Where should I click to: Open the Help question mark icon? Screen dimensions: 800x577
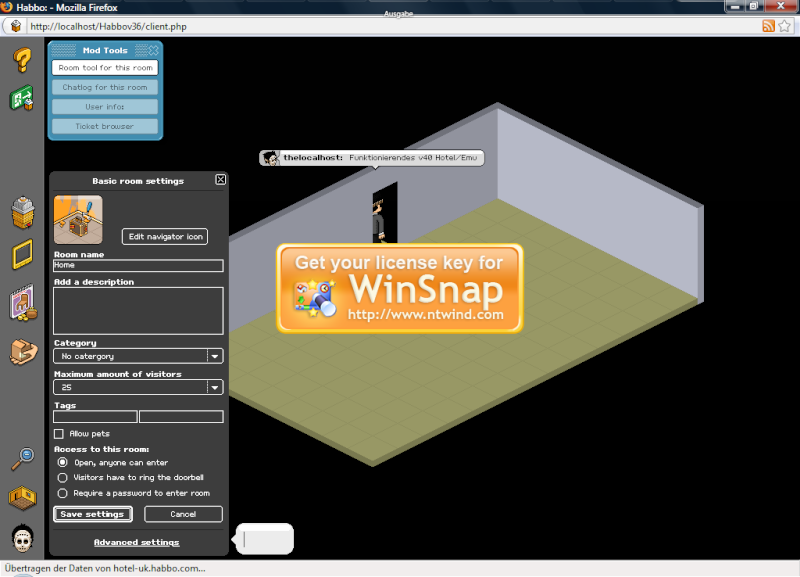[x=22, y=60]
